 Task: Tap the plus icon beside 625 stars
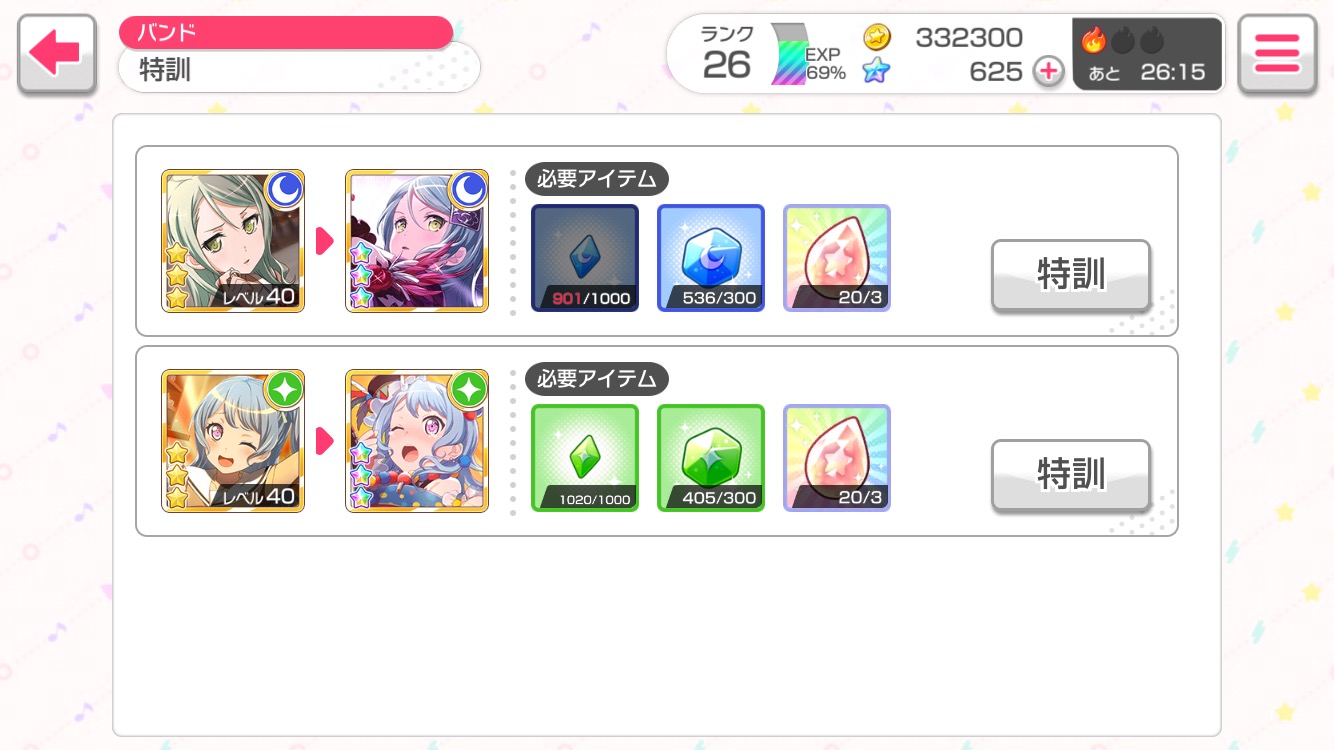pos(1048,72)
